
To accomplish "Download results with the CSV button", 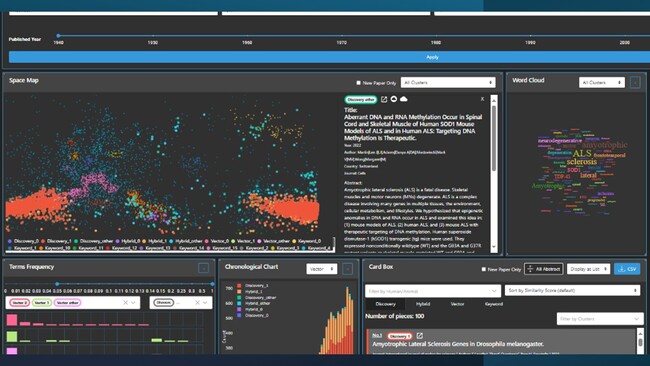I will 627,269.
